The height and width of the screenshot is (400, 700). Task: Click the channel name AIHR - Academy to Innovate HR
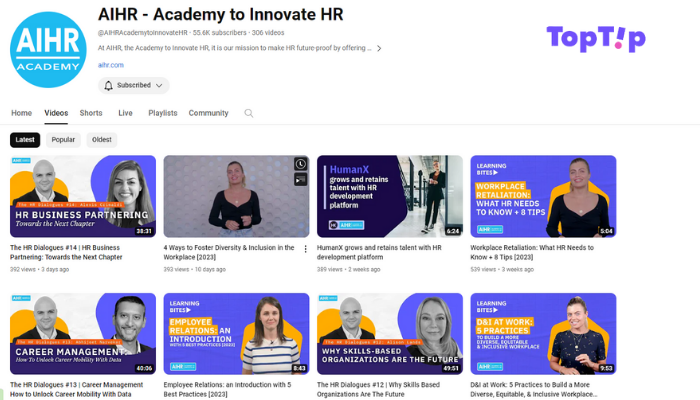[221, 14]
